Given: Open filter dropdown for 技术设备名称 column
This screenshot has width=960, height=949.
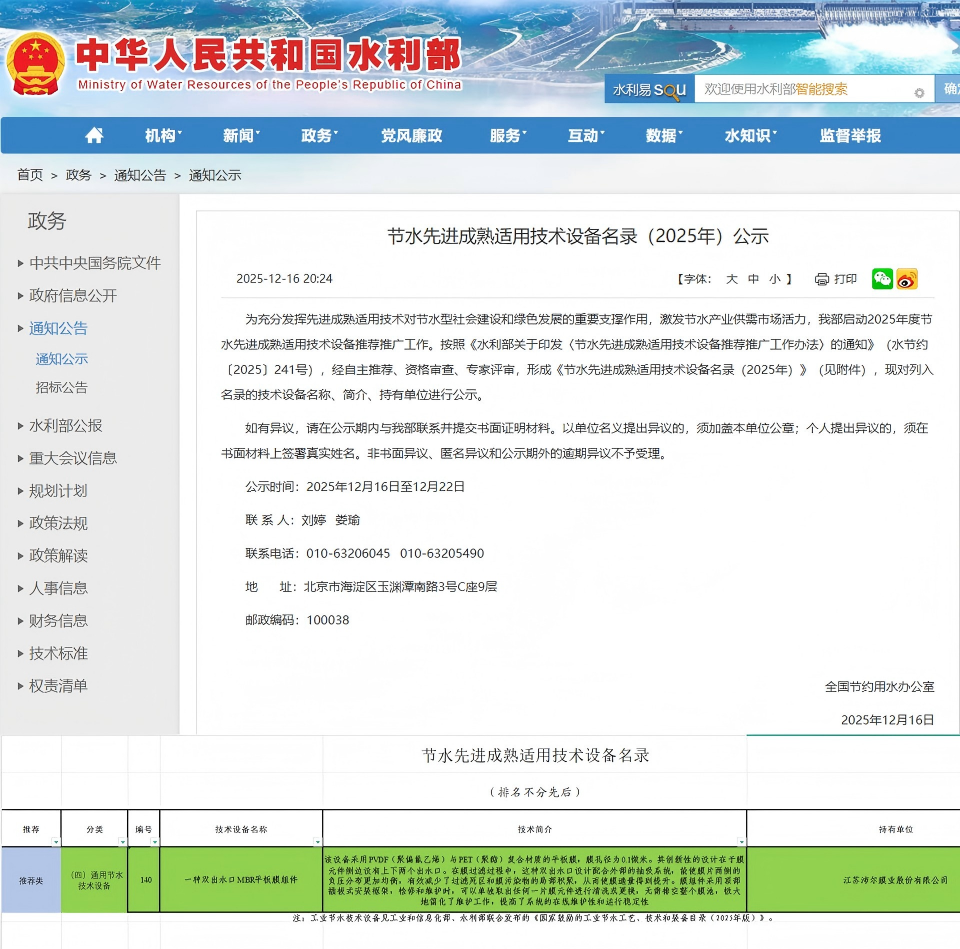Looking at the screenshot, I should 317,842.
